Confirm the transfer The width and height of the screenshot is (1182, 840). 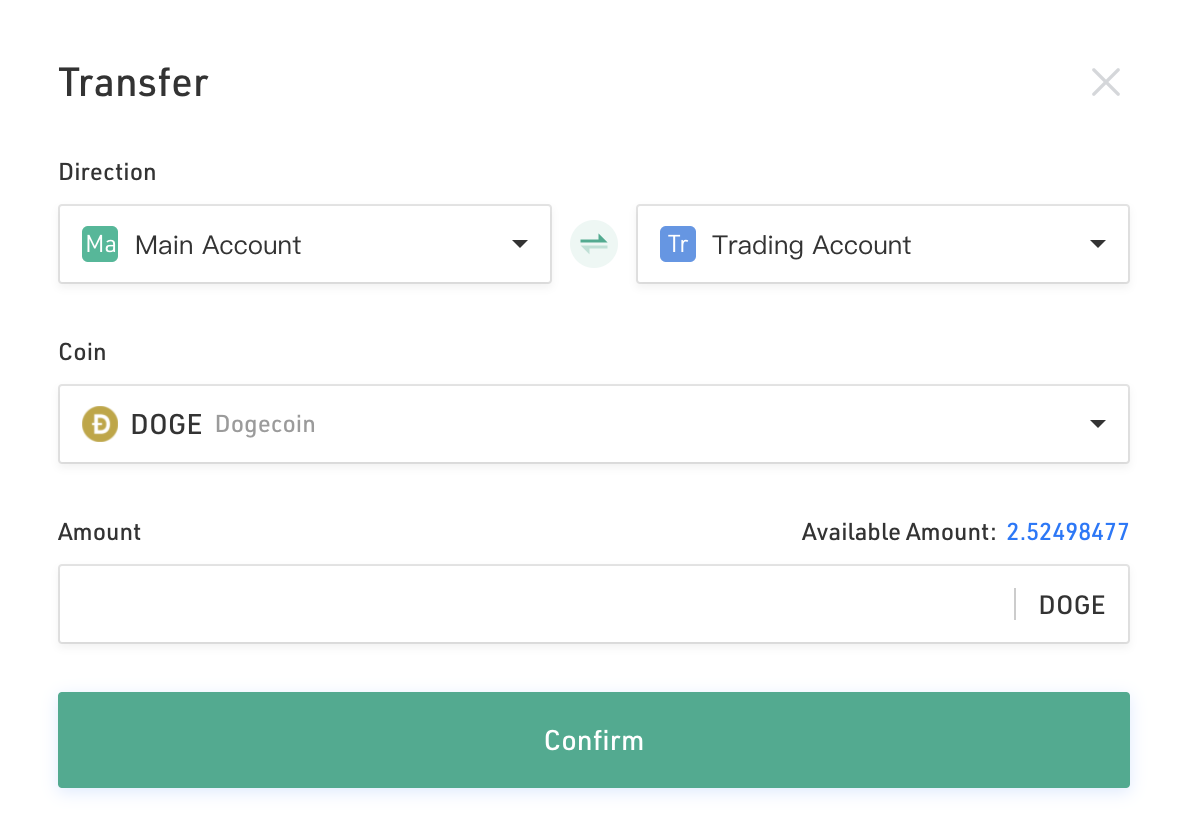594,740
